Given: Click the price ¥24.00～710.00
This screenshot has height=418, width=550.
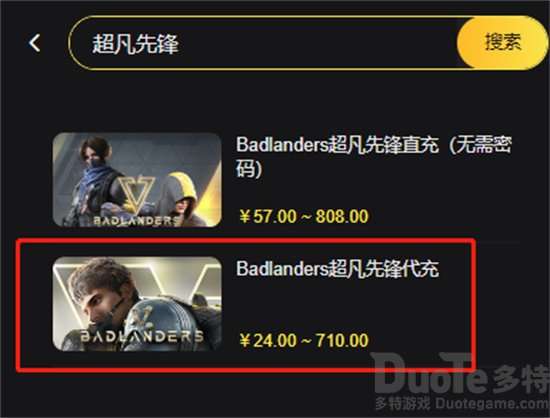Looking at the screenshot, I should [x=304, y=340].
